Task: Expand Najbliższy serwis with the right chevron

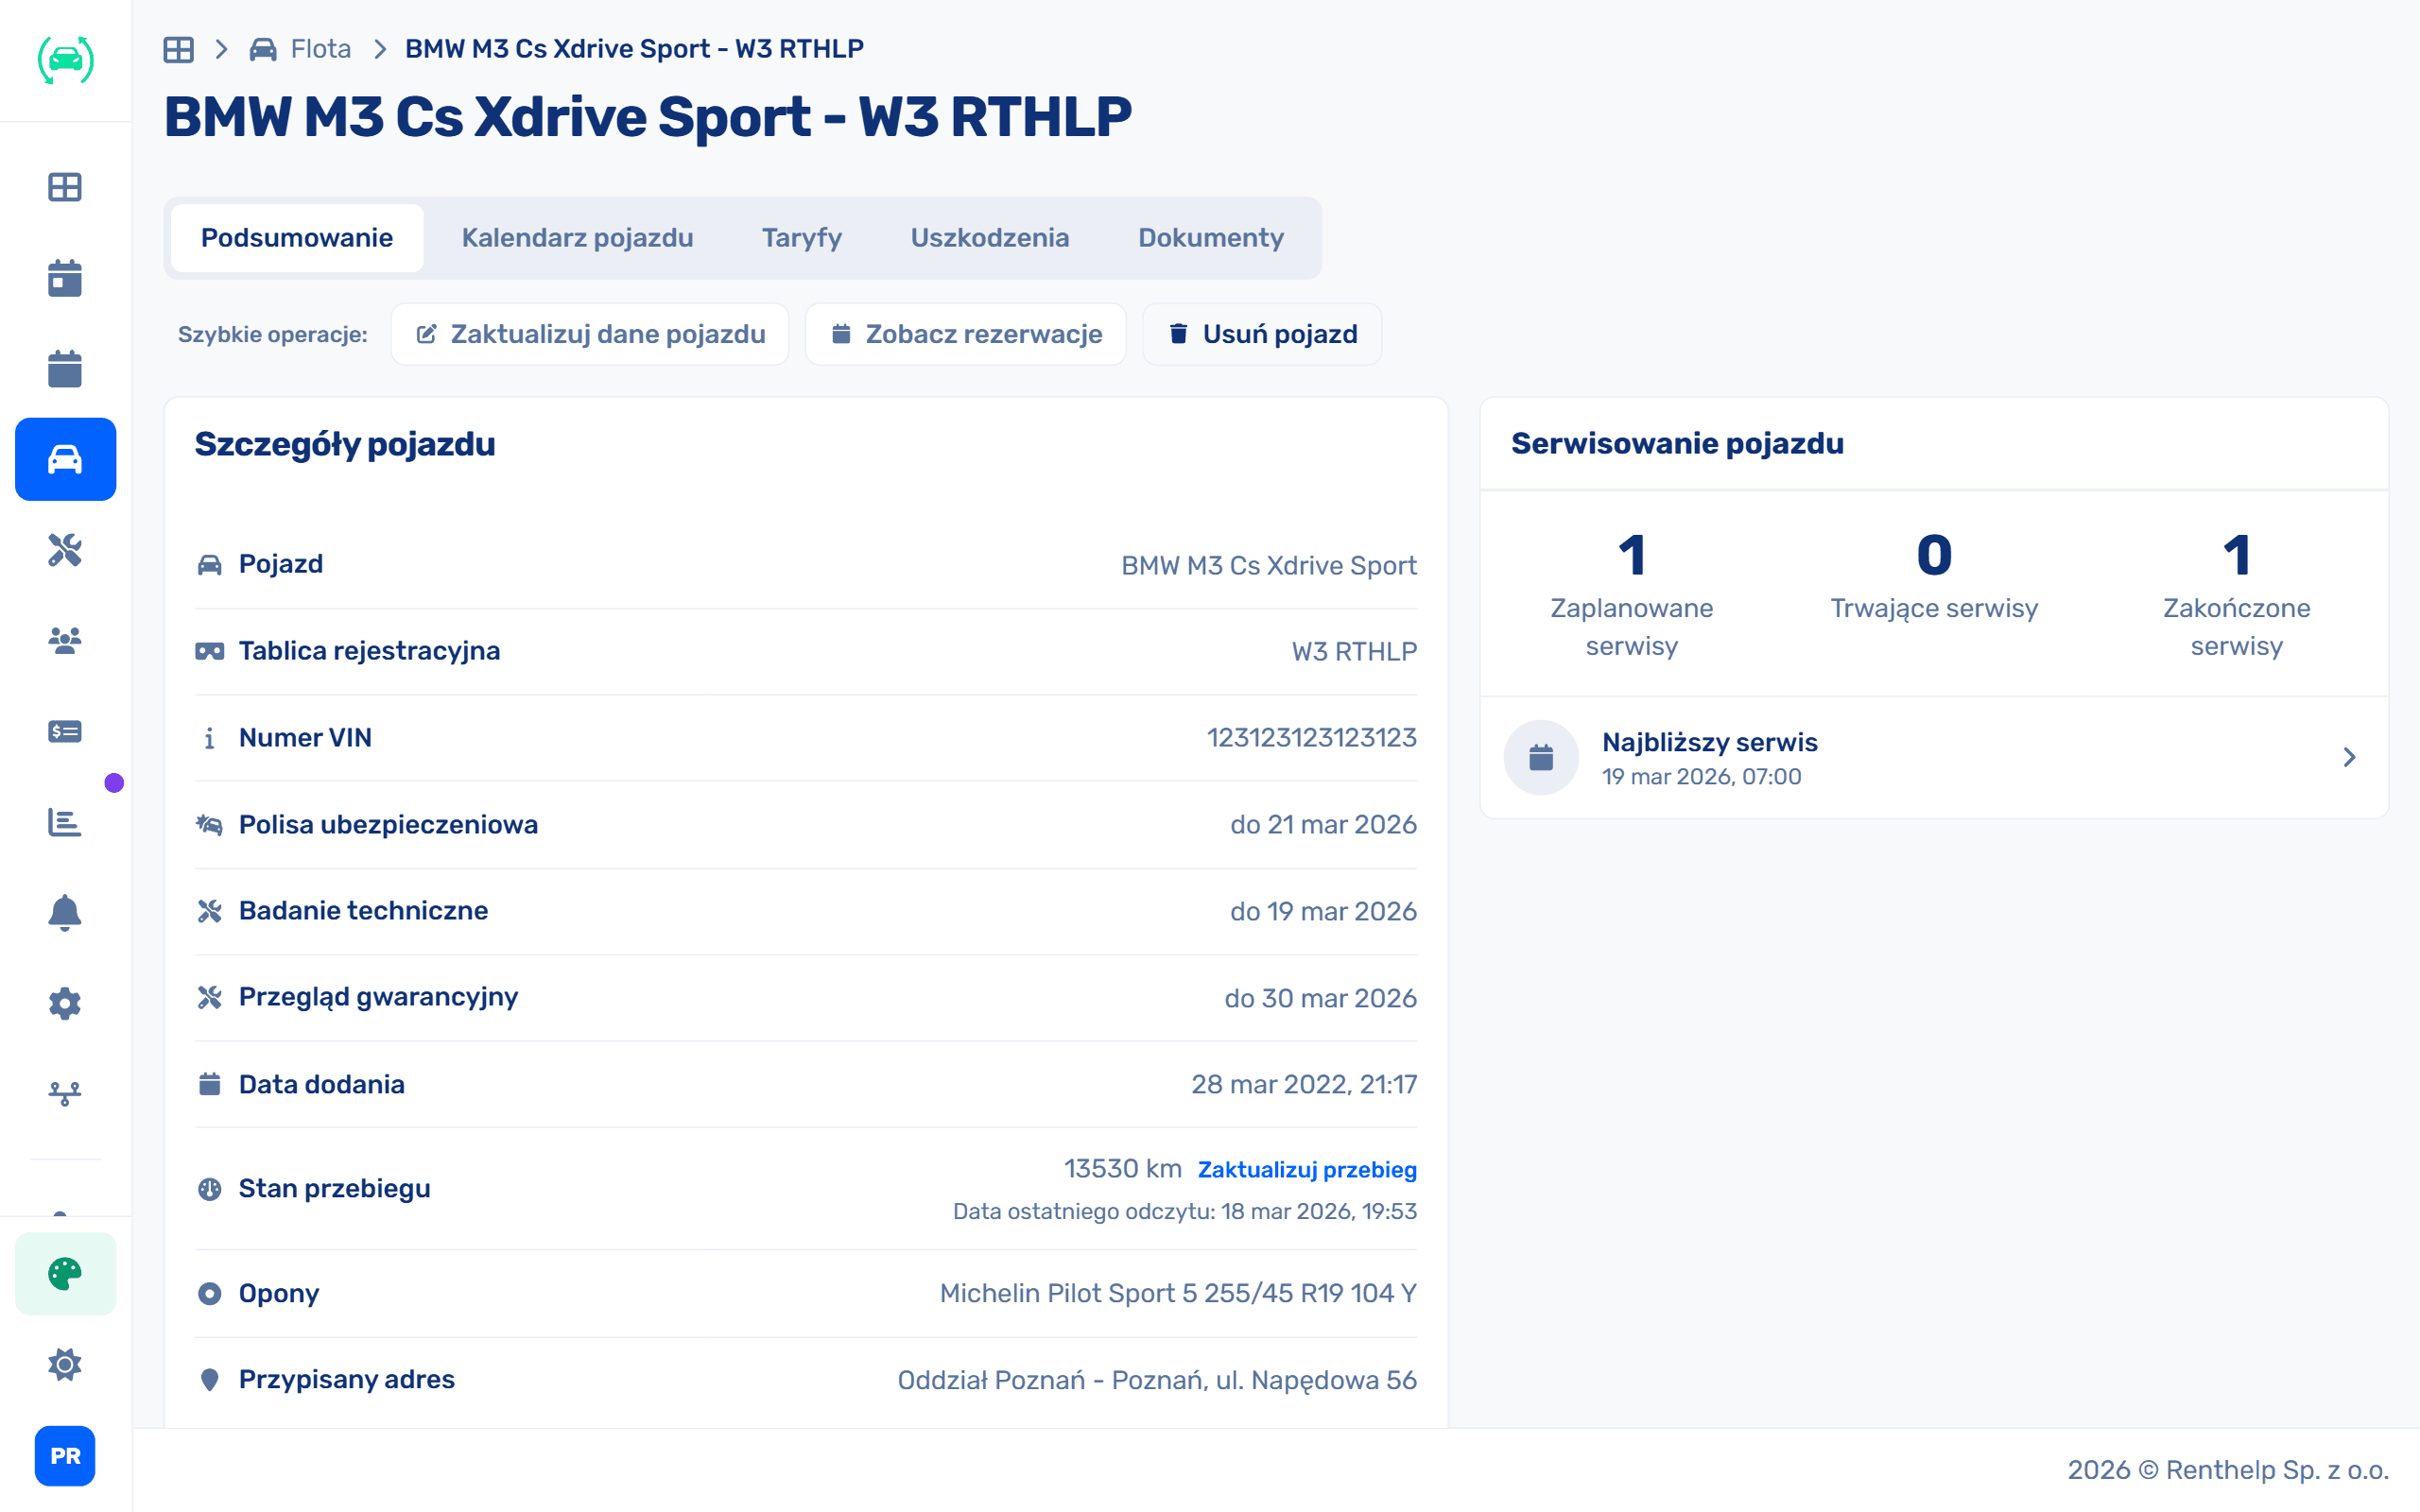Action: coord(2349,757)
